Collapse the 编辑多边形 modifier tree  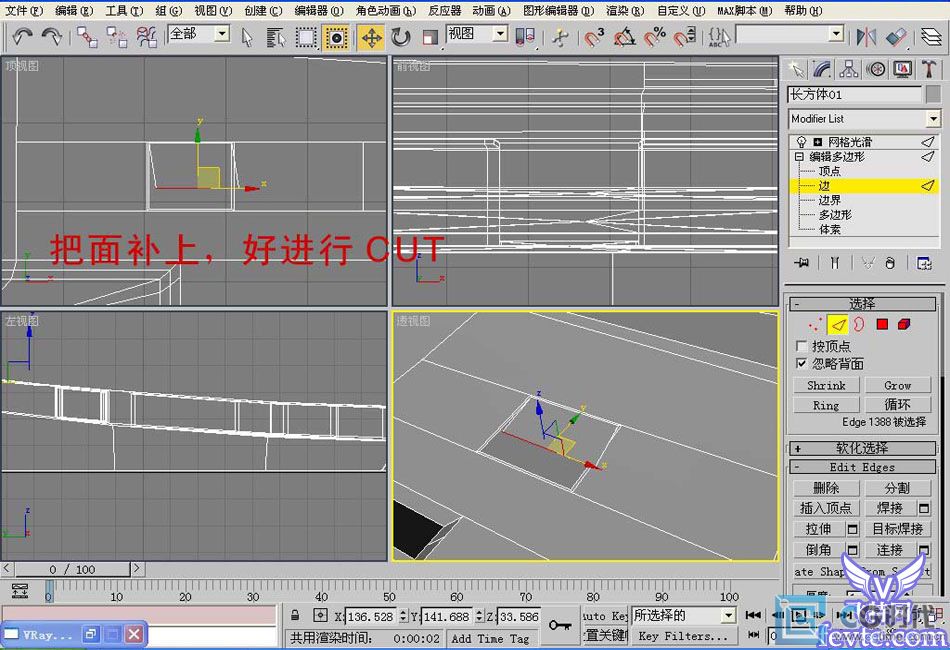(799, 157)
